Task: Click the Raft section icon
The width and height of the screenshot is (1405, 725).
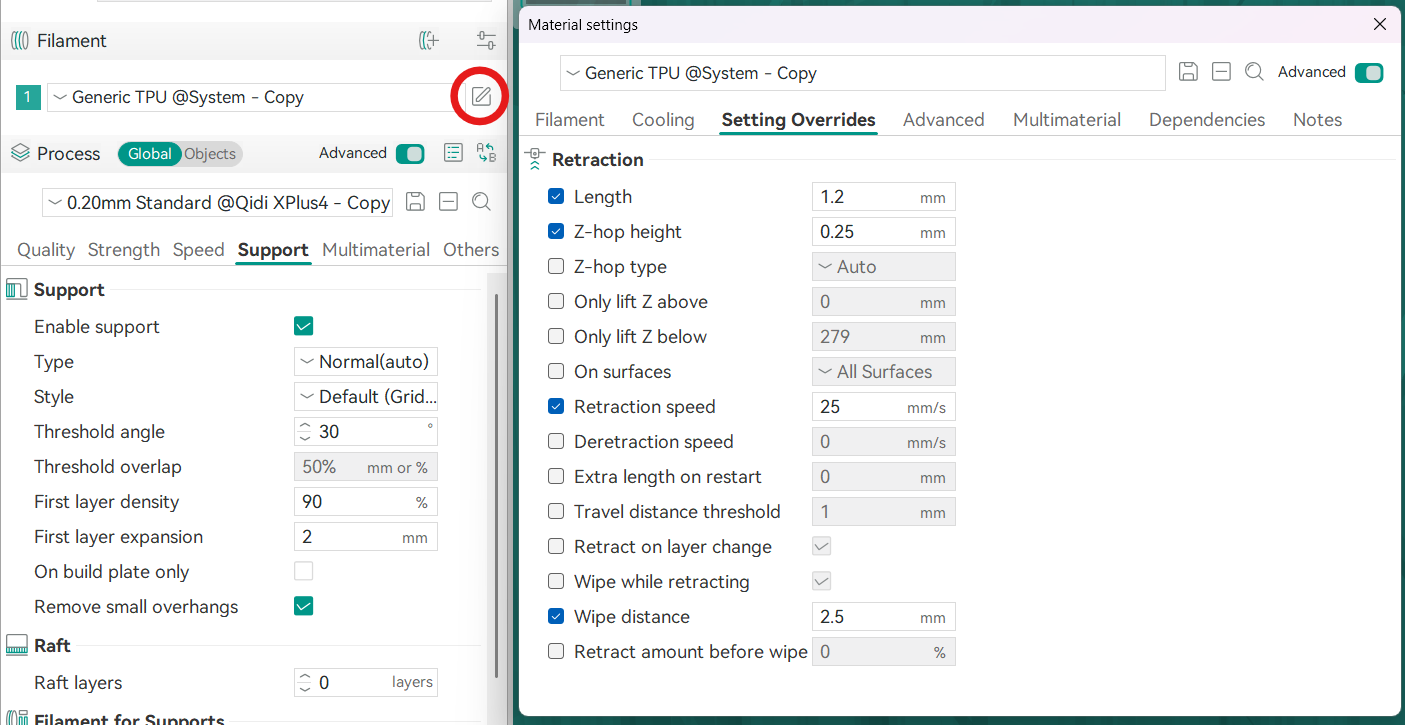Action: tap(17, 646)
